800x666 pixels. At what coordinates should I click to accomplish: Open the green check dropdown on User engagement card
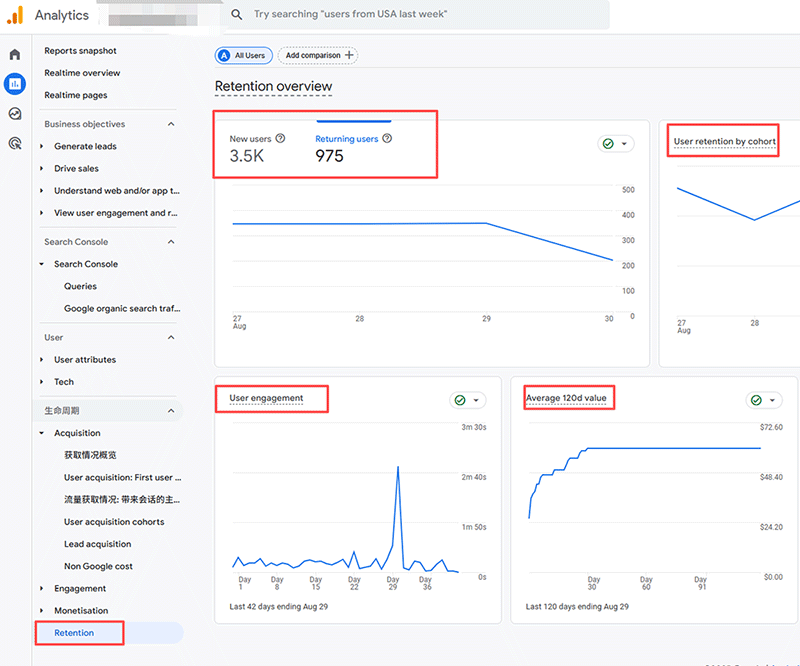coord(468,400)
